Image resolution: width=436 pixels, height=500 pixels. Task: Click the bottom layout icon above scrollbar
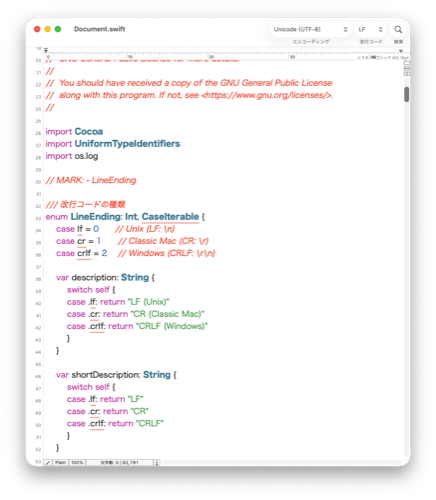click(x=407, y=73)
